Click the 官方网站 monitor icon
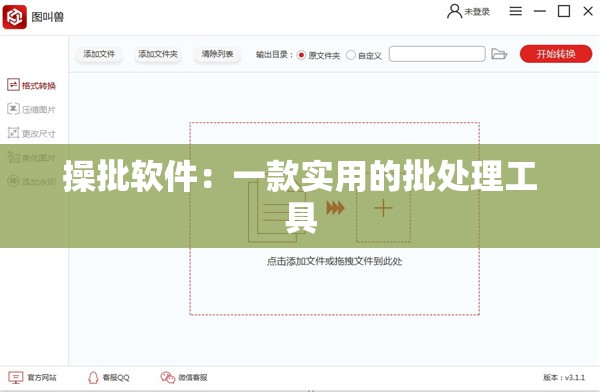This screenshot has height=392, width=600. point(16,378)
